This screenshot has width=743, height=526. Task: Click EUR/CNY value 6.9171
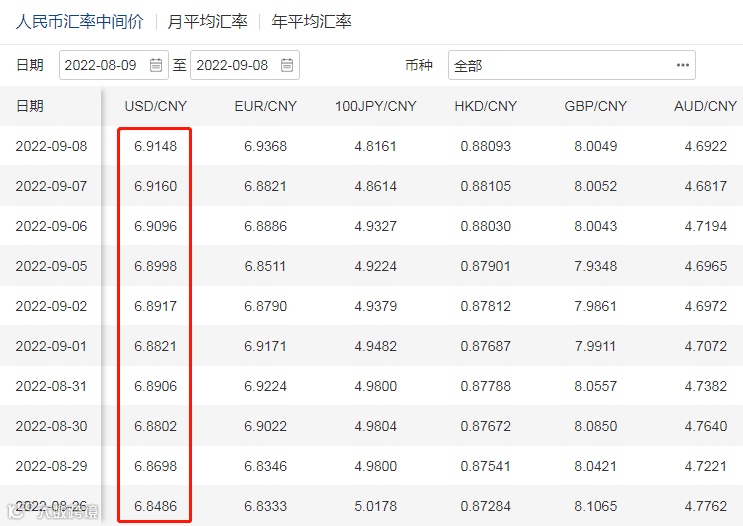tap(265, 346)
